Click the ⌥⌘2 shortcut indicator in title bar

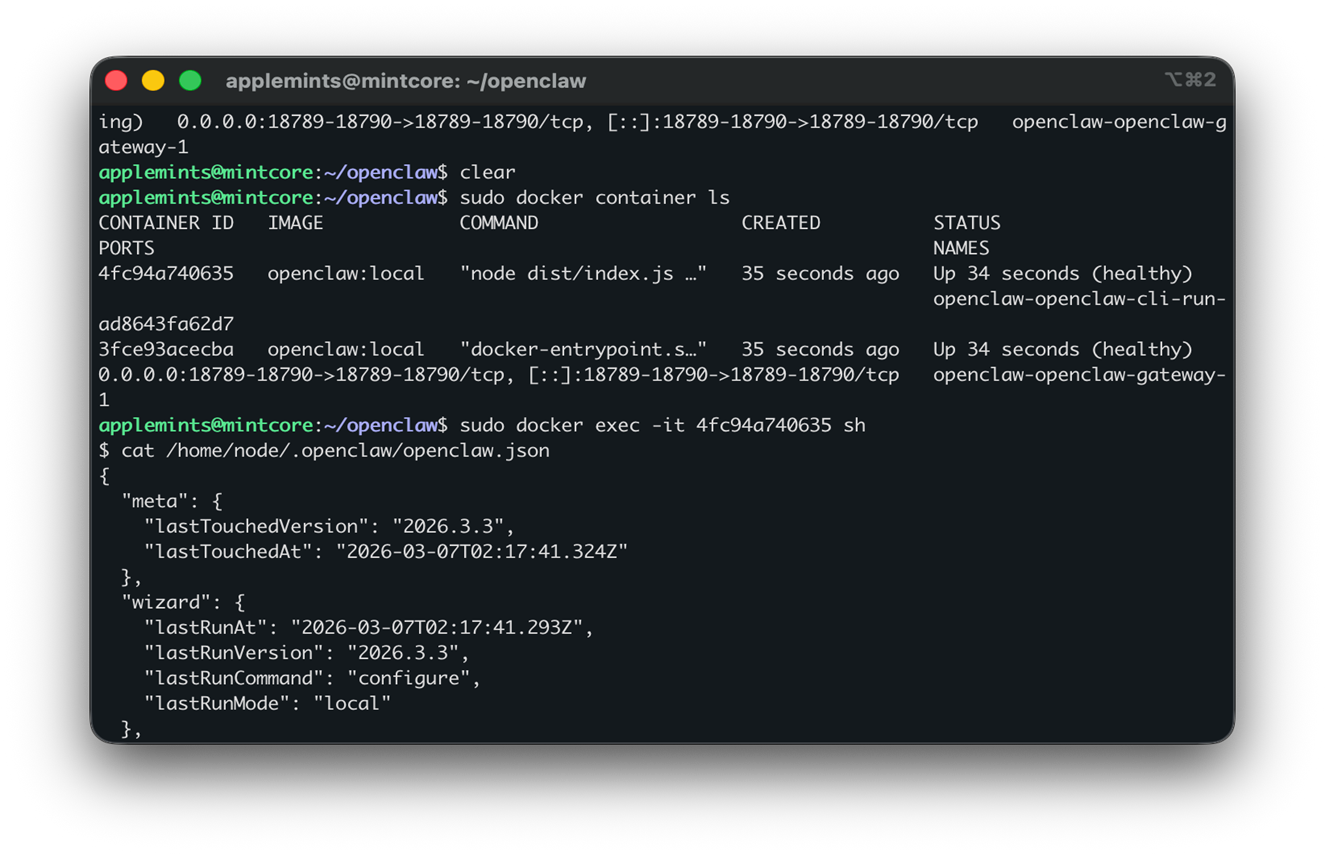tap(1190, 80)
